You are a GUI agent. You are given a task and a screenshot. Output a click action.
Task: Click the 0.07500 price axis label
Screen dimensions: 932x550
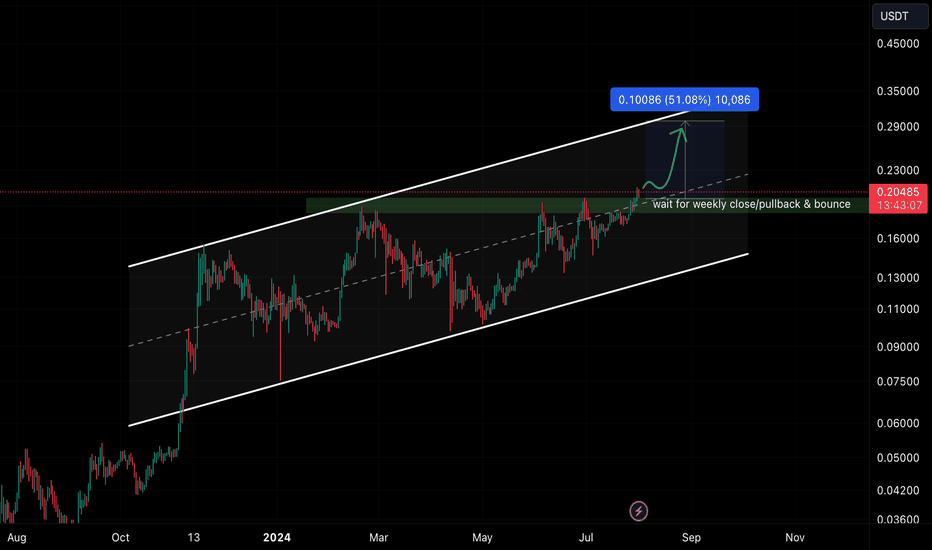point(898,382)
